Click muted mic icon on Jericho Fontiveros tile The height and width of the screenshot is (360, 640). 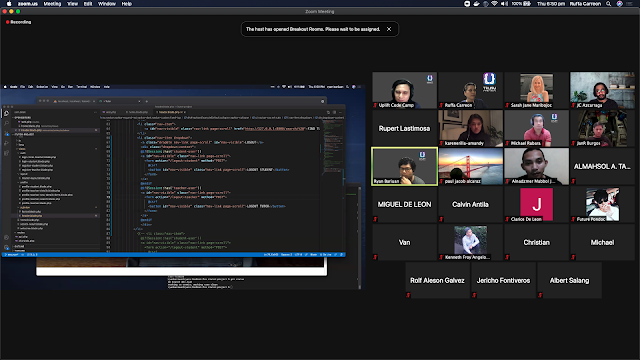click(474, 295)
